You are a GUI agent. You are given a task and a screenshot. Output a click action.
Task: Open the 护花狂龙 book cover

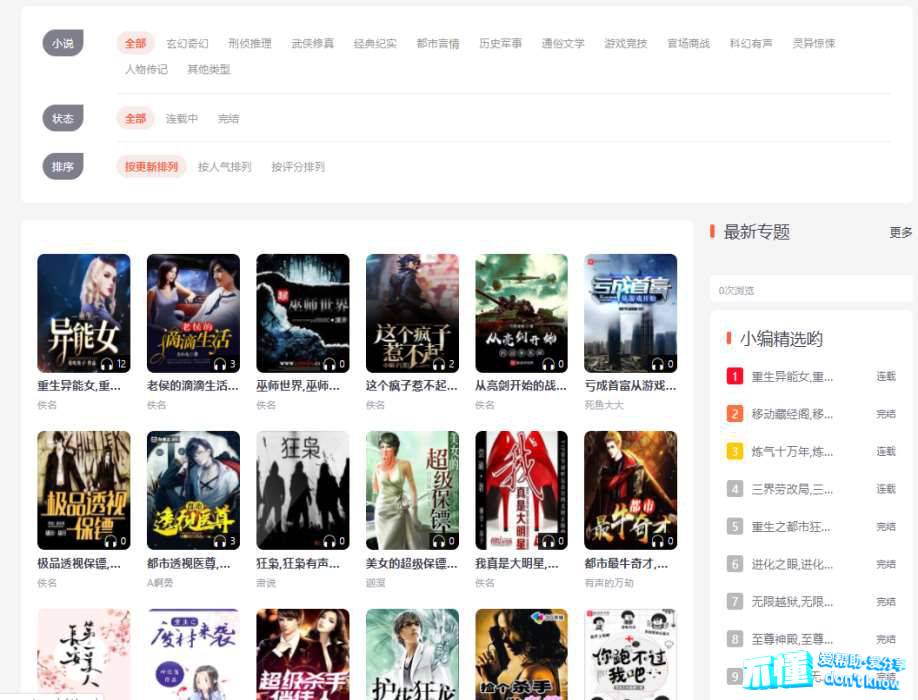(x=412, y=654)
